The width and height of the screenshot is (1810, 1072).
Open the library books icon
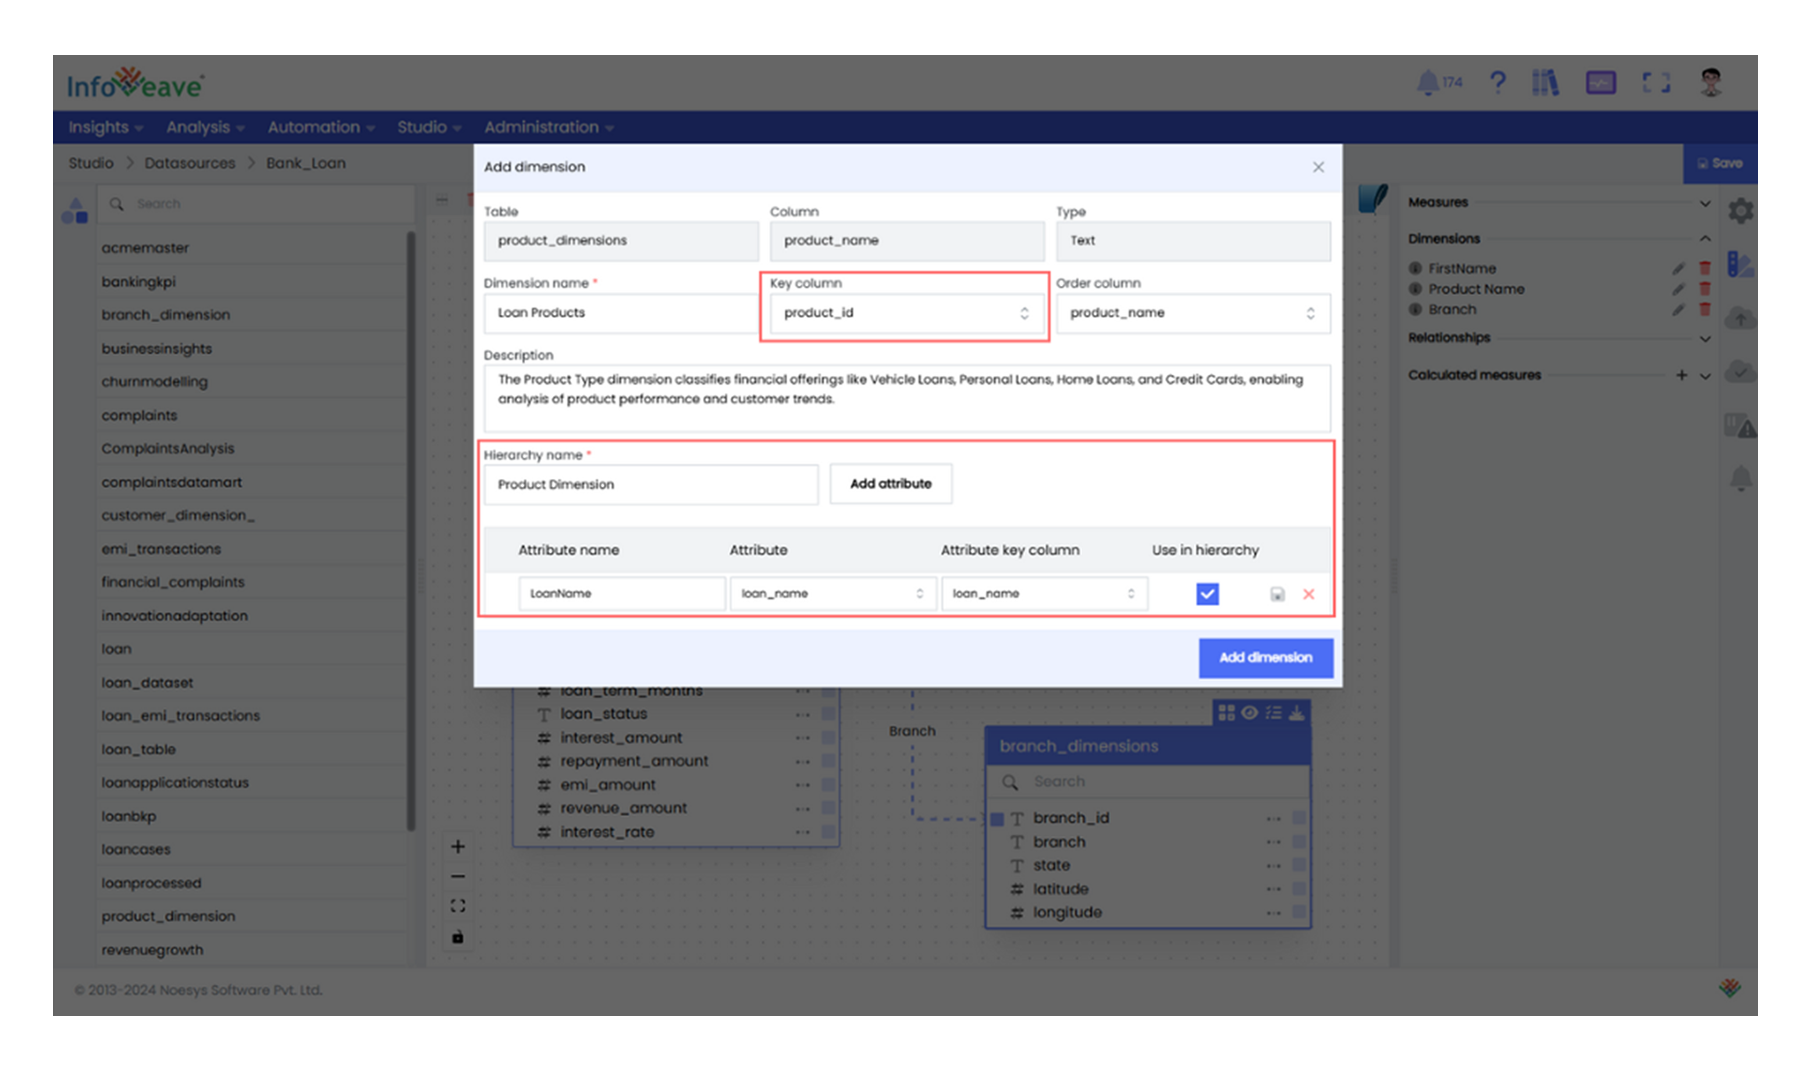[1545, 83]
